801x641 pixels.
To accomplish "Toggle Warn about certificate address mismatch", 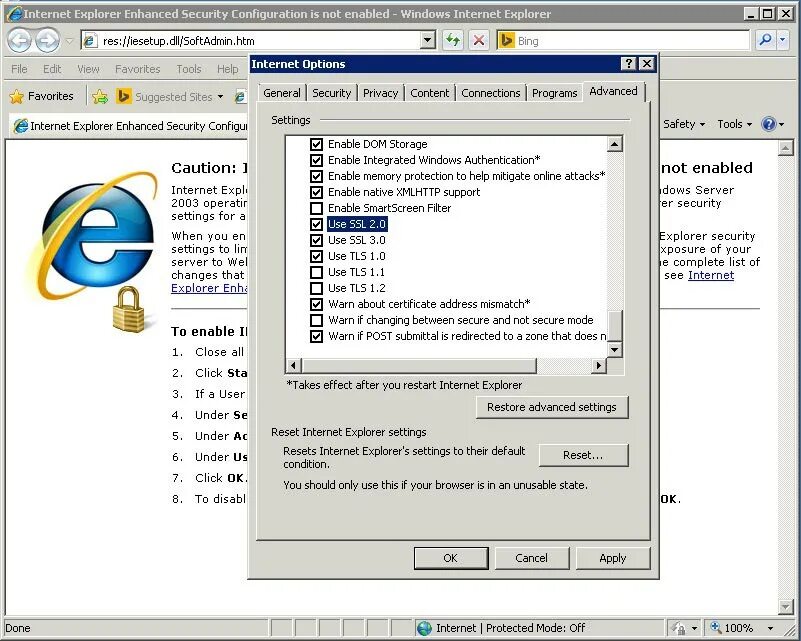I will (x=316, y=304).
